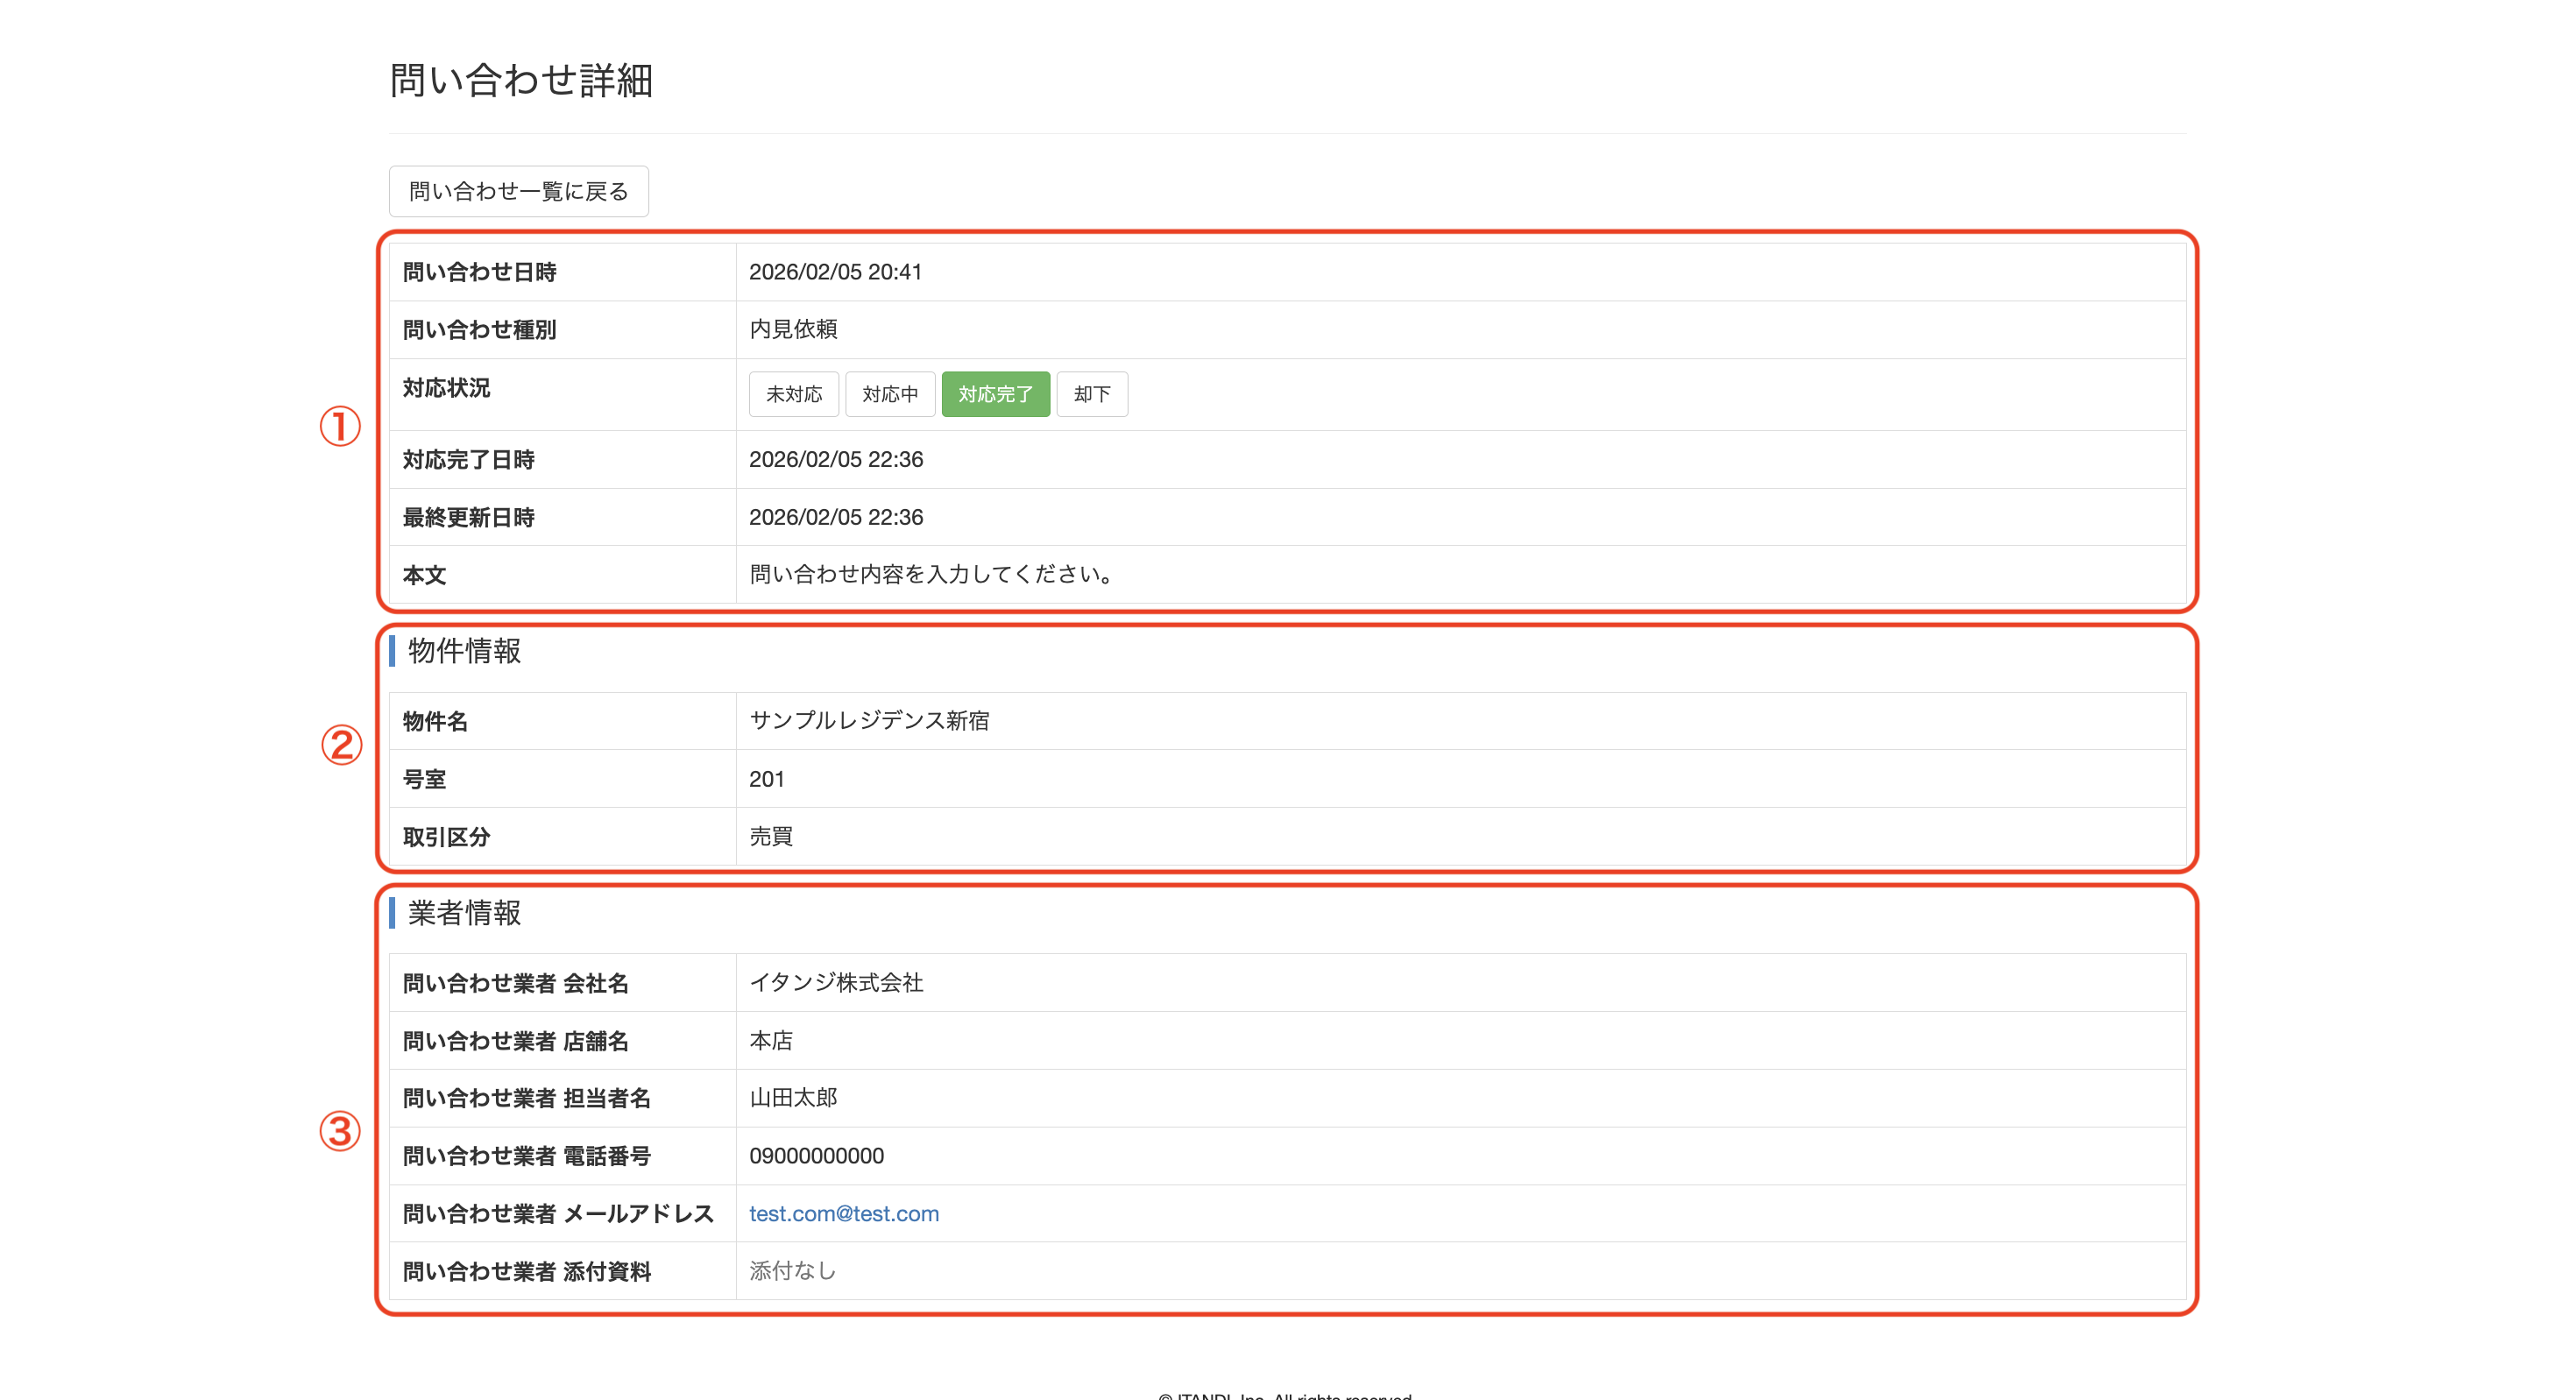Viewport: 2576px width, 1400px height.
Task: Set status to 対応中
Action: point(889,394)
